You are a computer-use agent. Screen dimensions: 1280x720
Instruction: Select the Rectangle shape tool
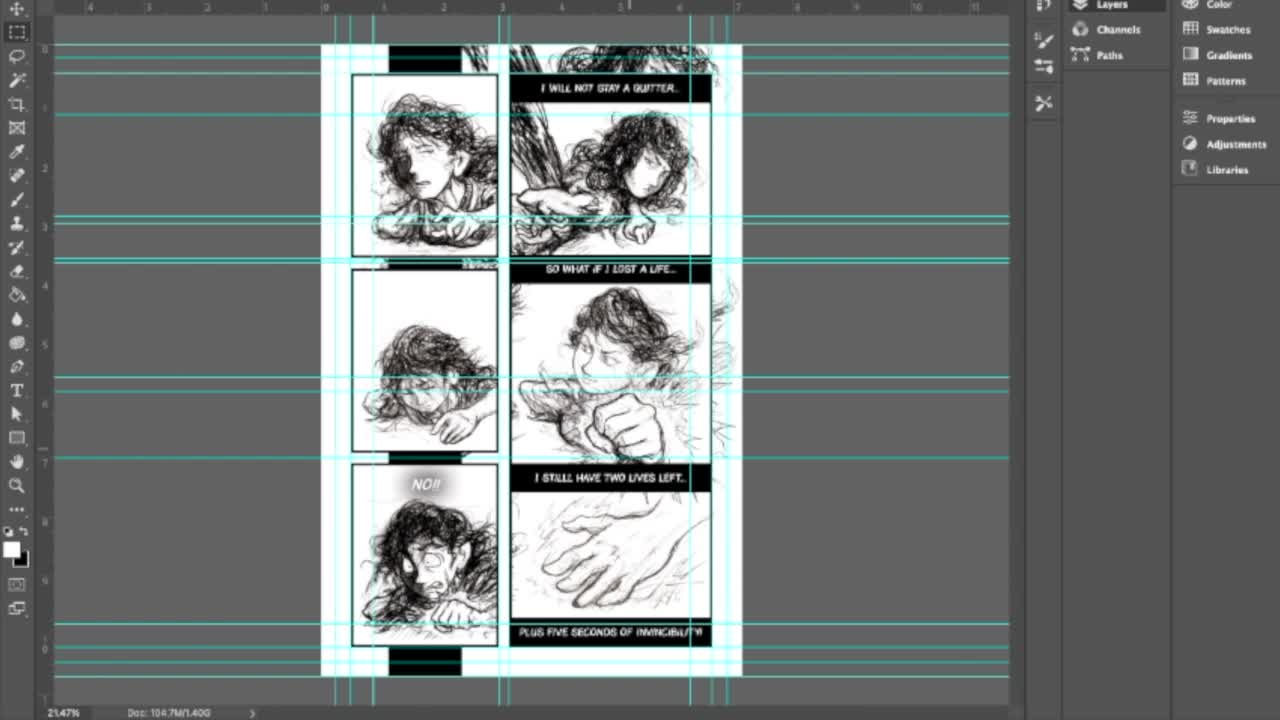point(17,438)
